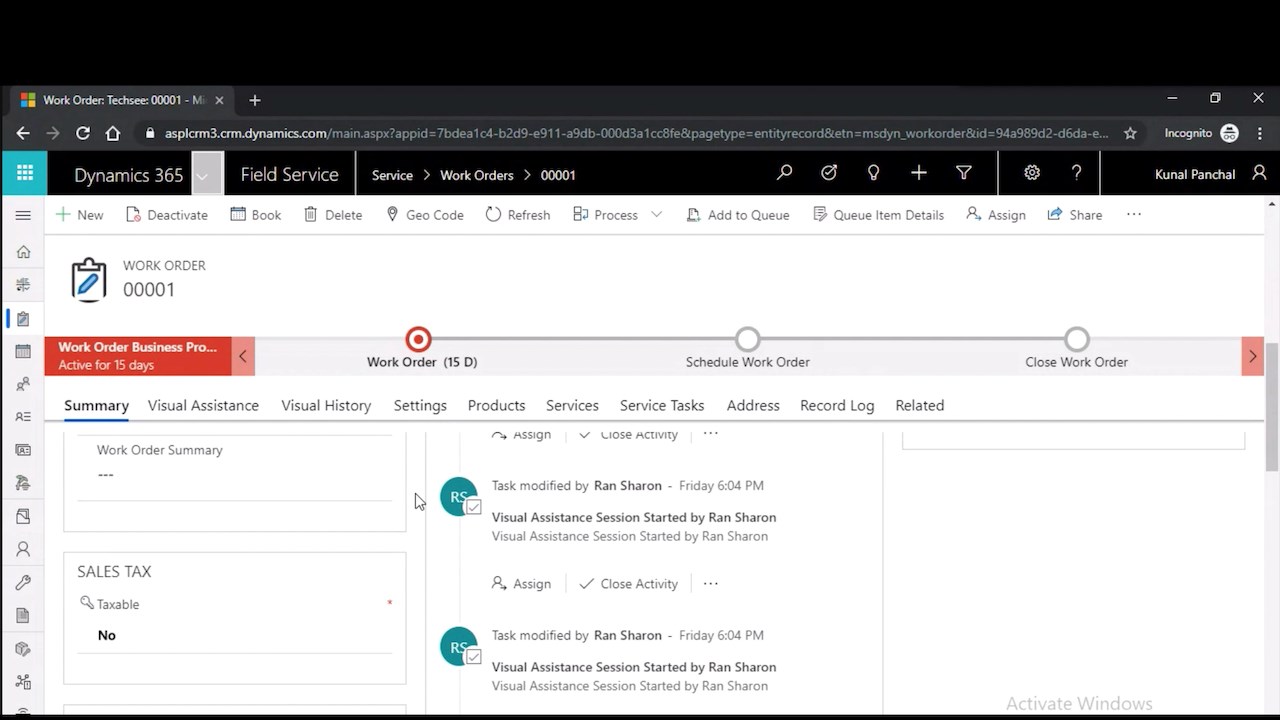Select the Schedule Work Order stage
The height and width of the screenshot is (720, 1280).
pos(747,340)
